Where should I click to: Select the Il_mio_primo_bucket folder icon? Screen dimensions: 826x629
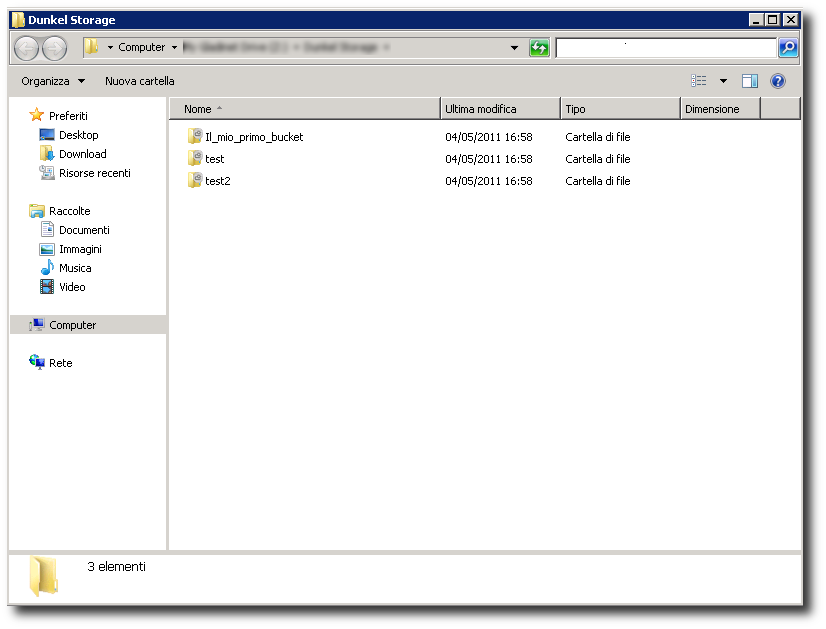[194, 136]
